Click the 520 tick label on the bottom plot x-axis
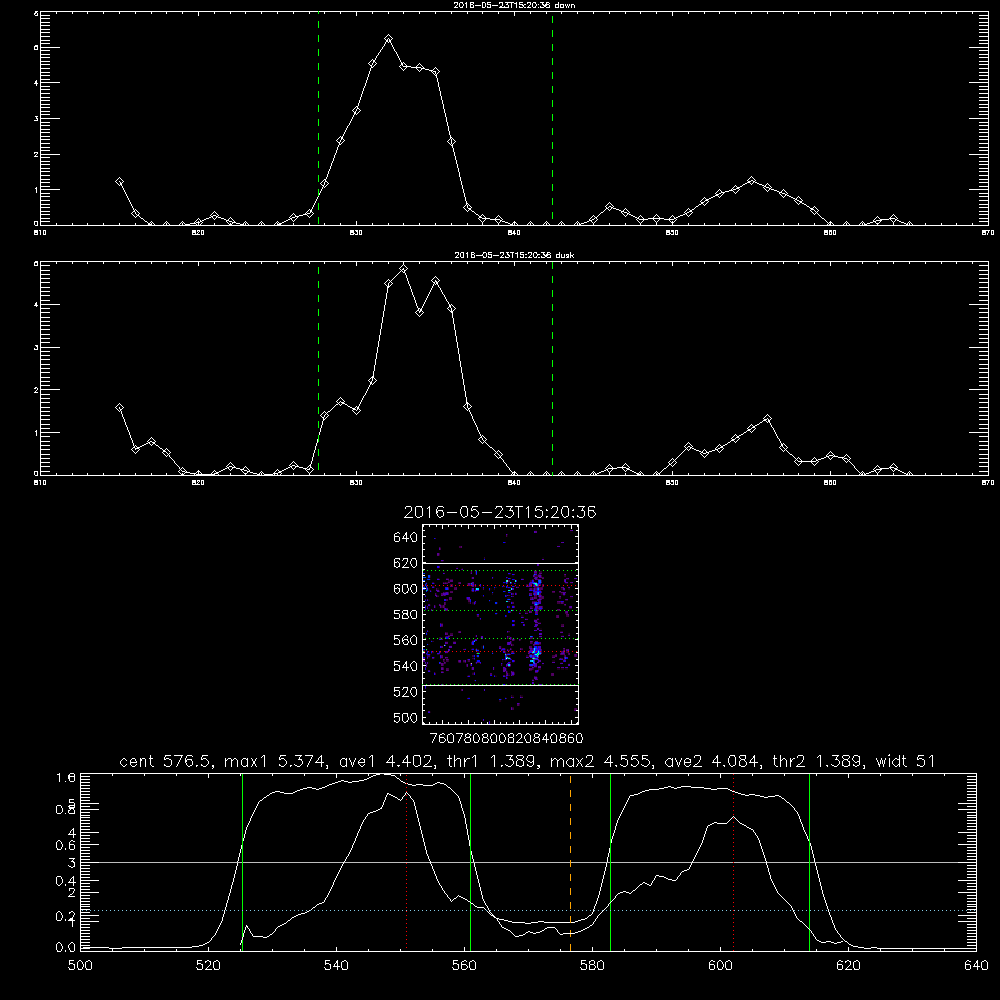The width and height of the screenshot is (1000, 1000). click(208, 966)
